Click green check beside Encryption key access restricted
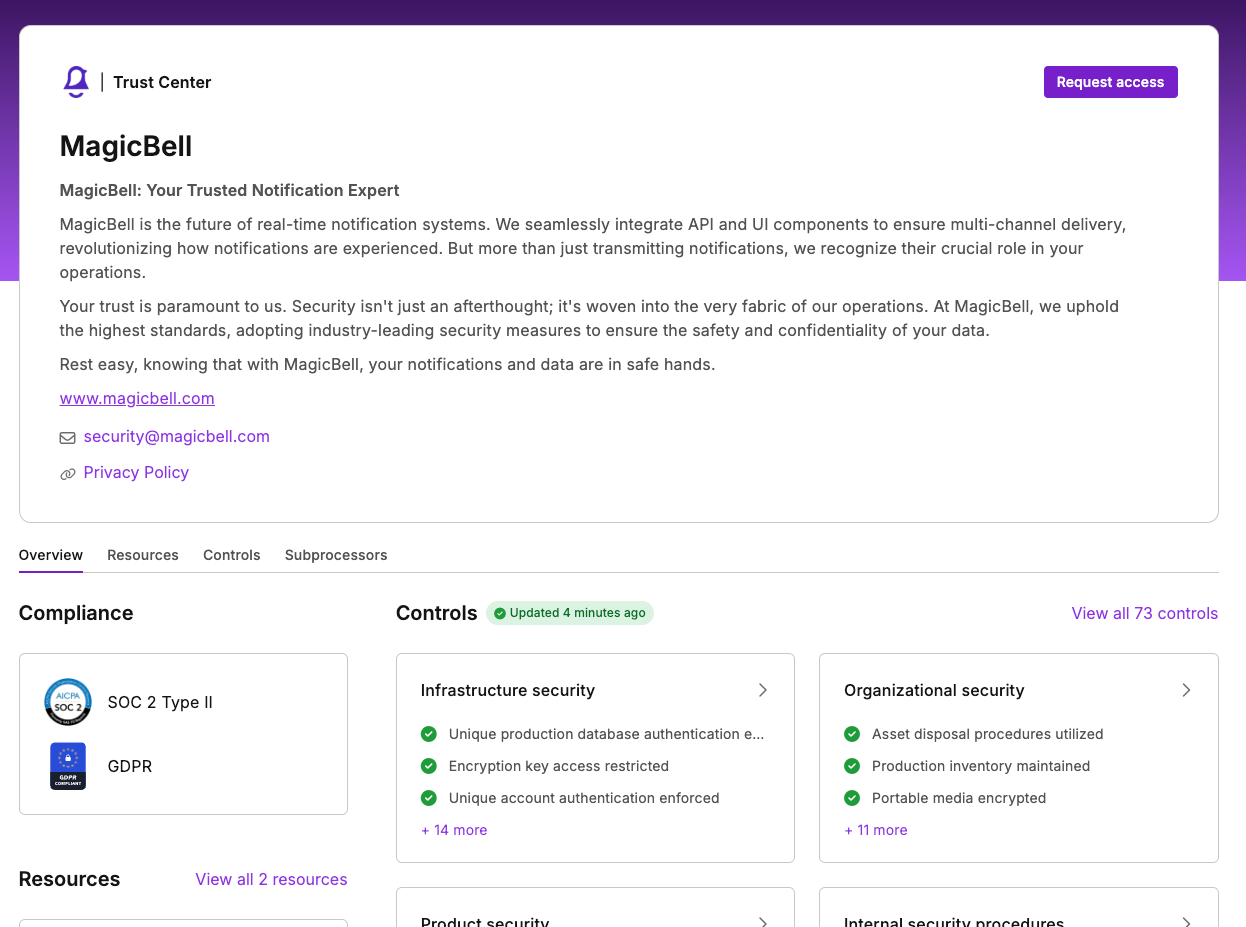Viewport: 1246px width, 927px height. pos(429,766)
